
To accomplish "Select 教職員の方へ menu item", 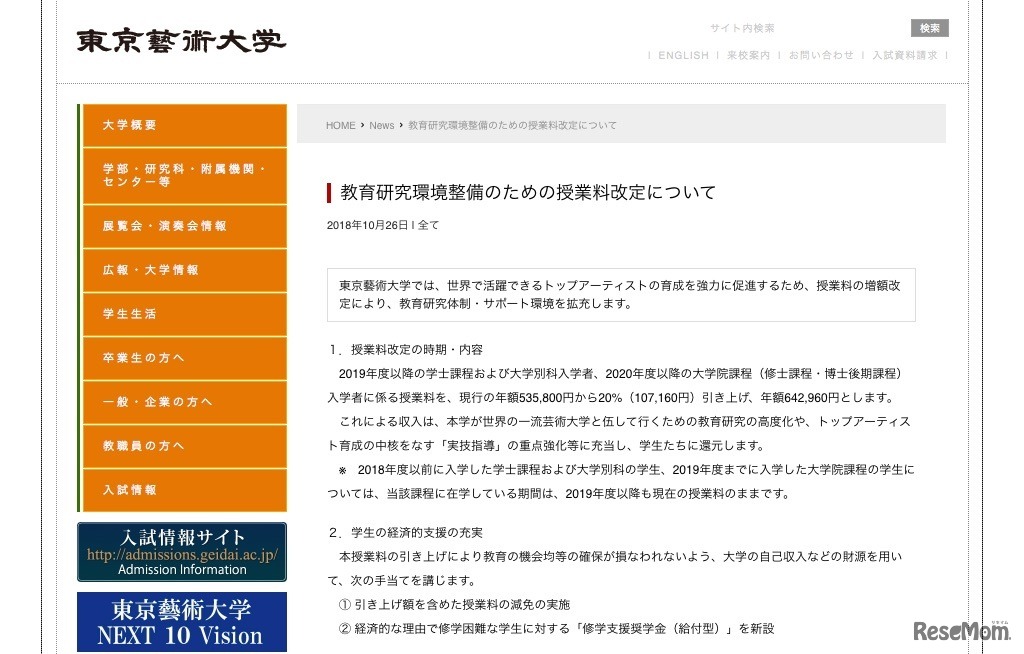I will click(x=185, y=446).
